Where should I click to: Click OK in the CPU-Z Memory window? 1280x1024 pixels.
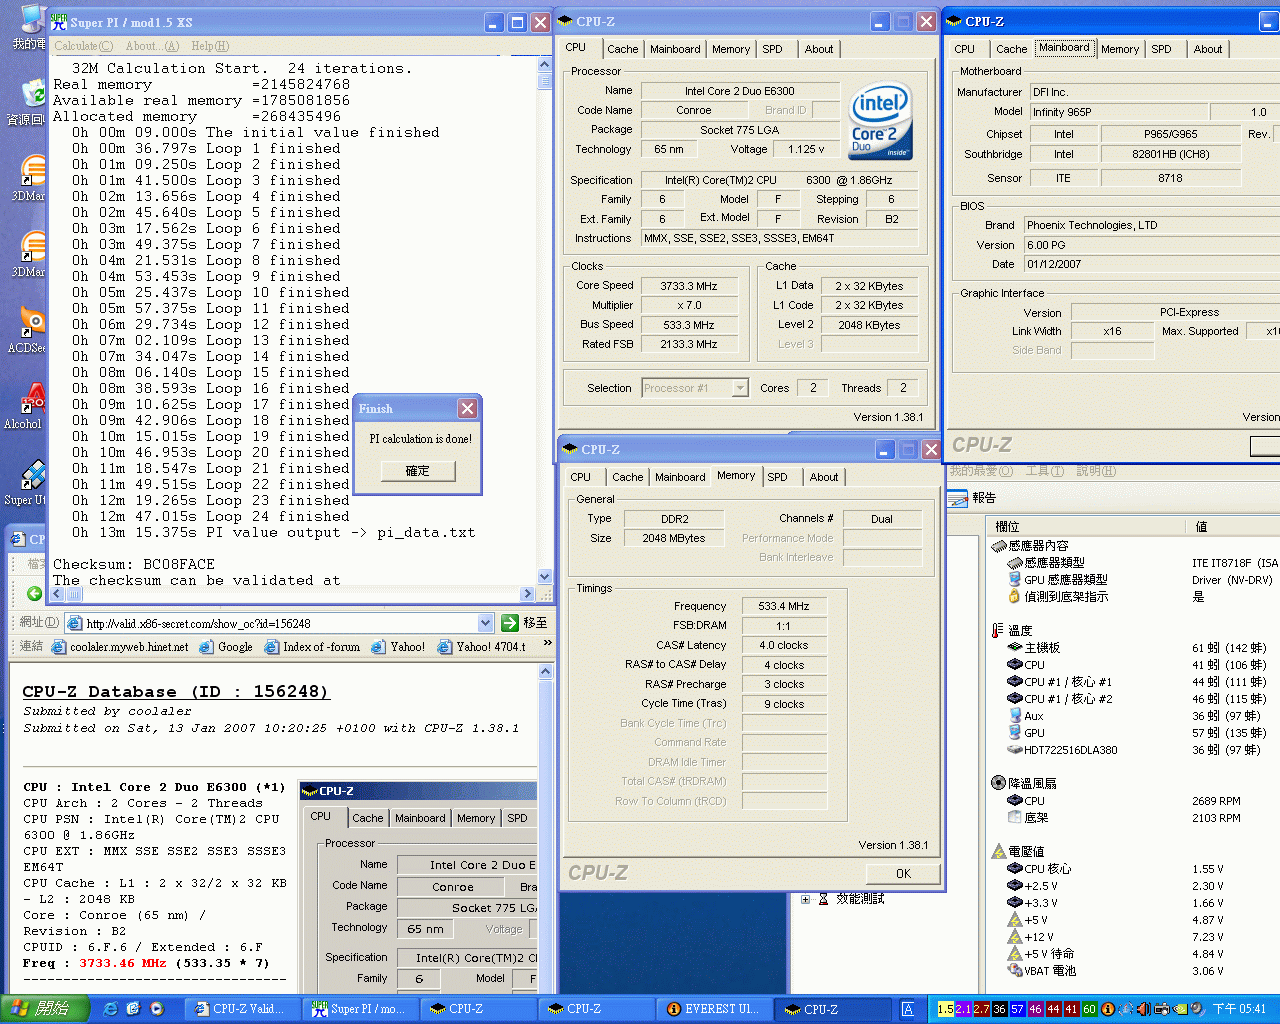pyautogui.click(x=903, y=873)
